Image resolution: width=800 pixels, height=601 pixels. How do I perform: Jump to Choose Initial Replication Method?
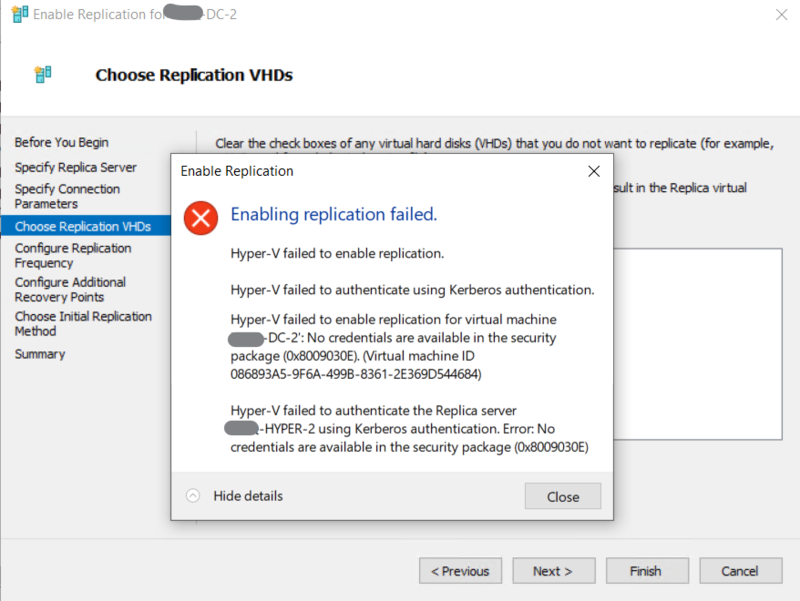tap(83, 323)
